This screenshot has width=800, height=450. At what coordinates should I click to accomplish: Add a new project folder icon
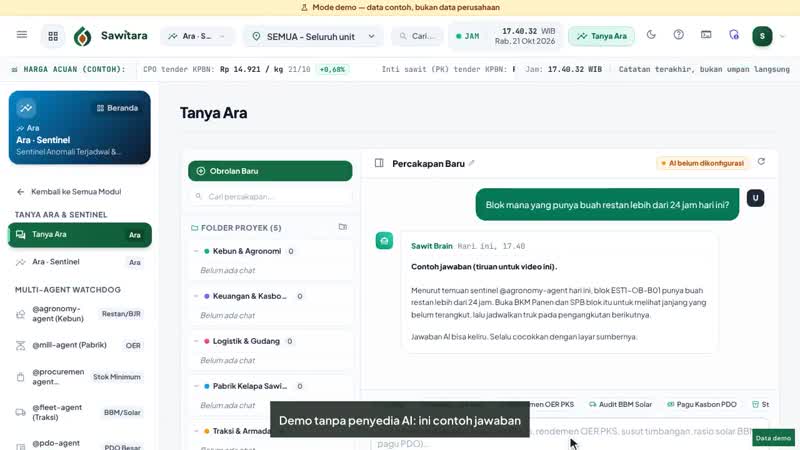[343, 227]
